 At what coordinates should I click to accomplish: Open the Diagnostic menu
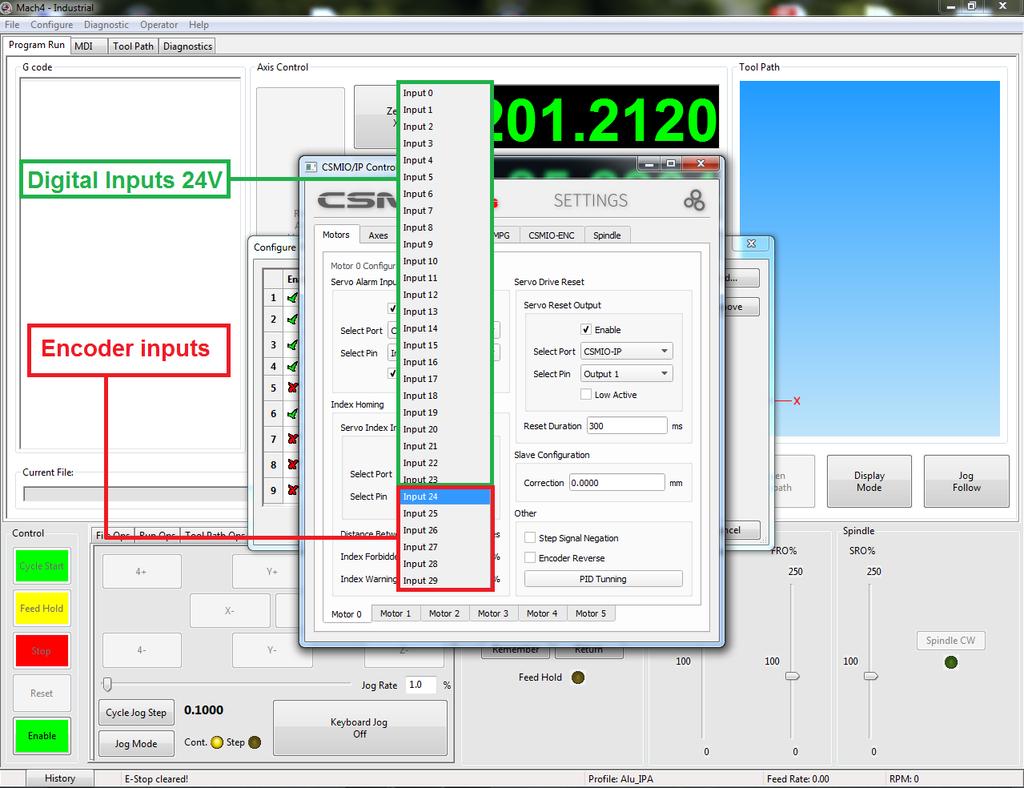[x=106, y=25]
